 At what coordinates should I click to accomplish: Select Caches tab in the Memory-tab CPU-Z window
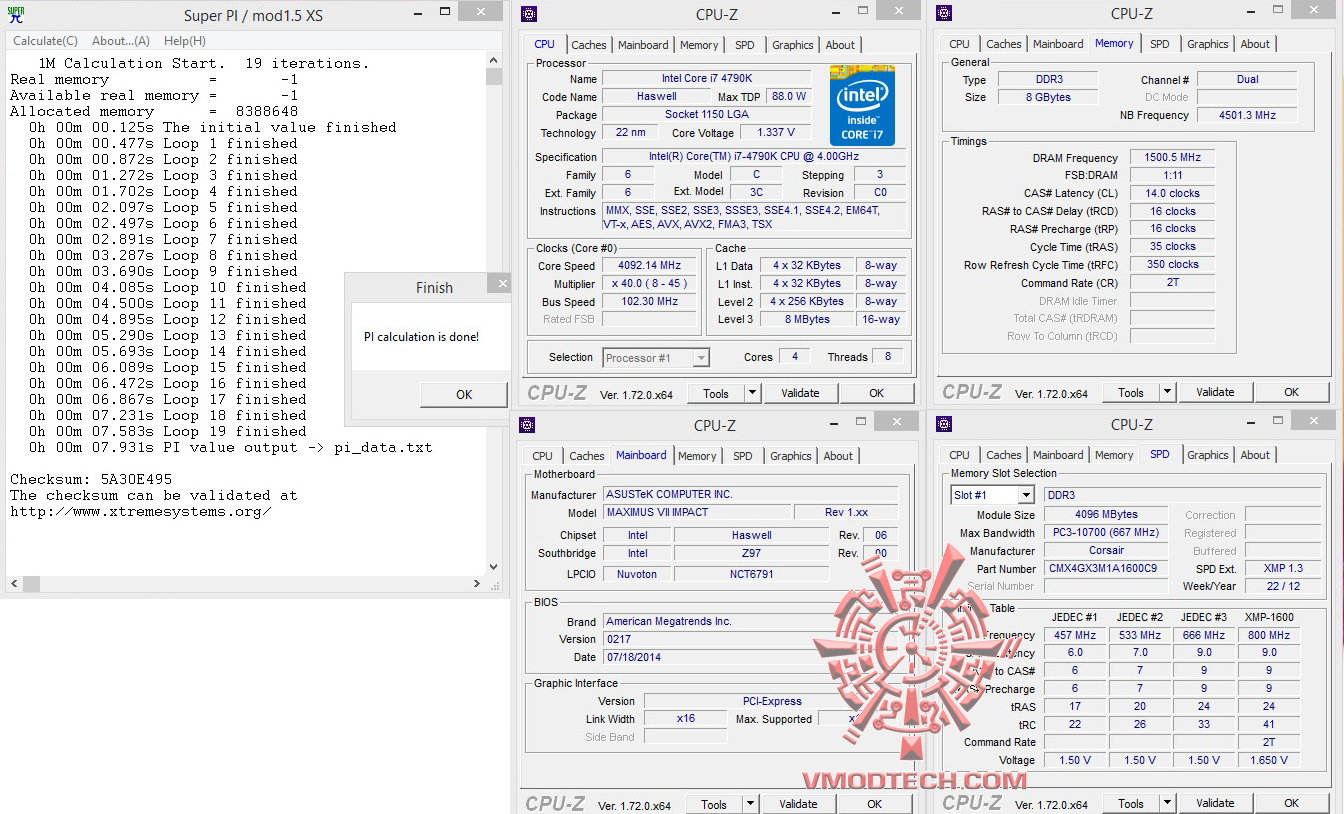click(x=1004, y=44)
